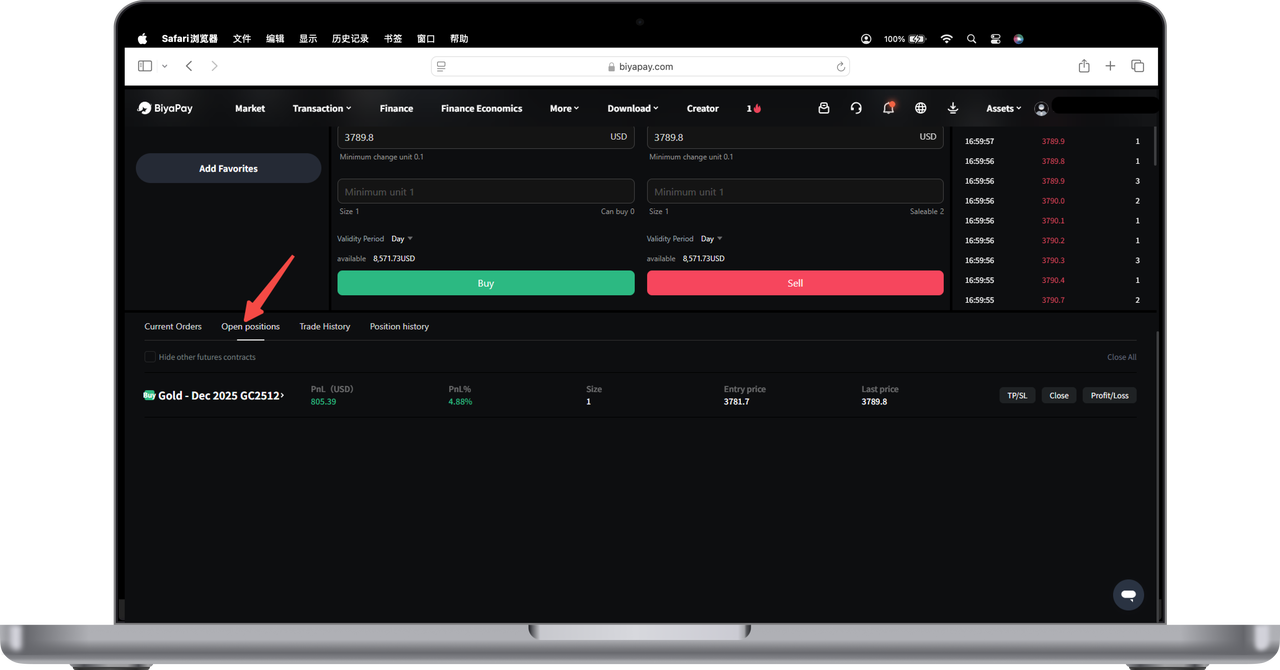Toggle the Safari sidebar icon
The height and width of the screenshot is (670, 1280).
pos(145,66)
